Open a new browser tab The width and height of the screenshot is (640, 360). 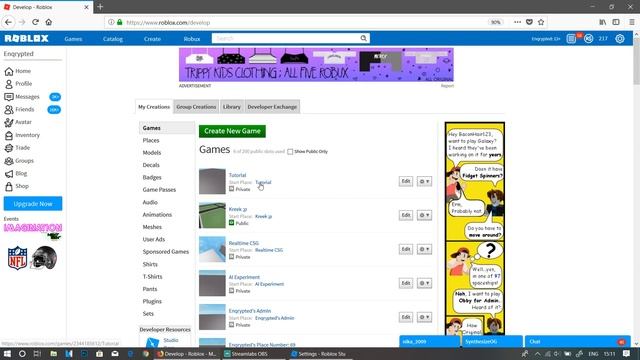click(x=100, y=7)
